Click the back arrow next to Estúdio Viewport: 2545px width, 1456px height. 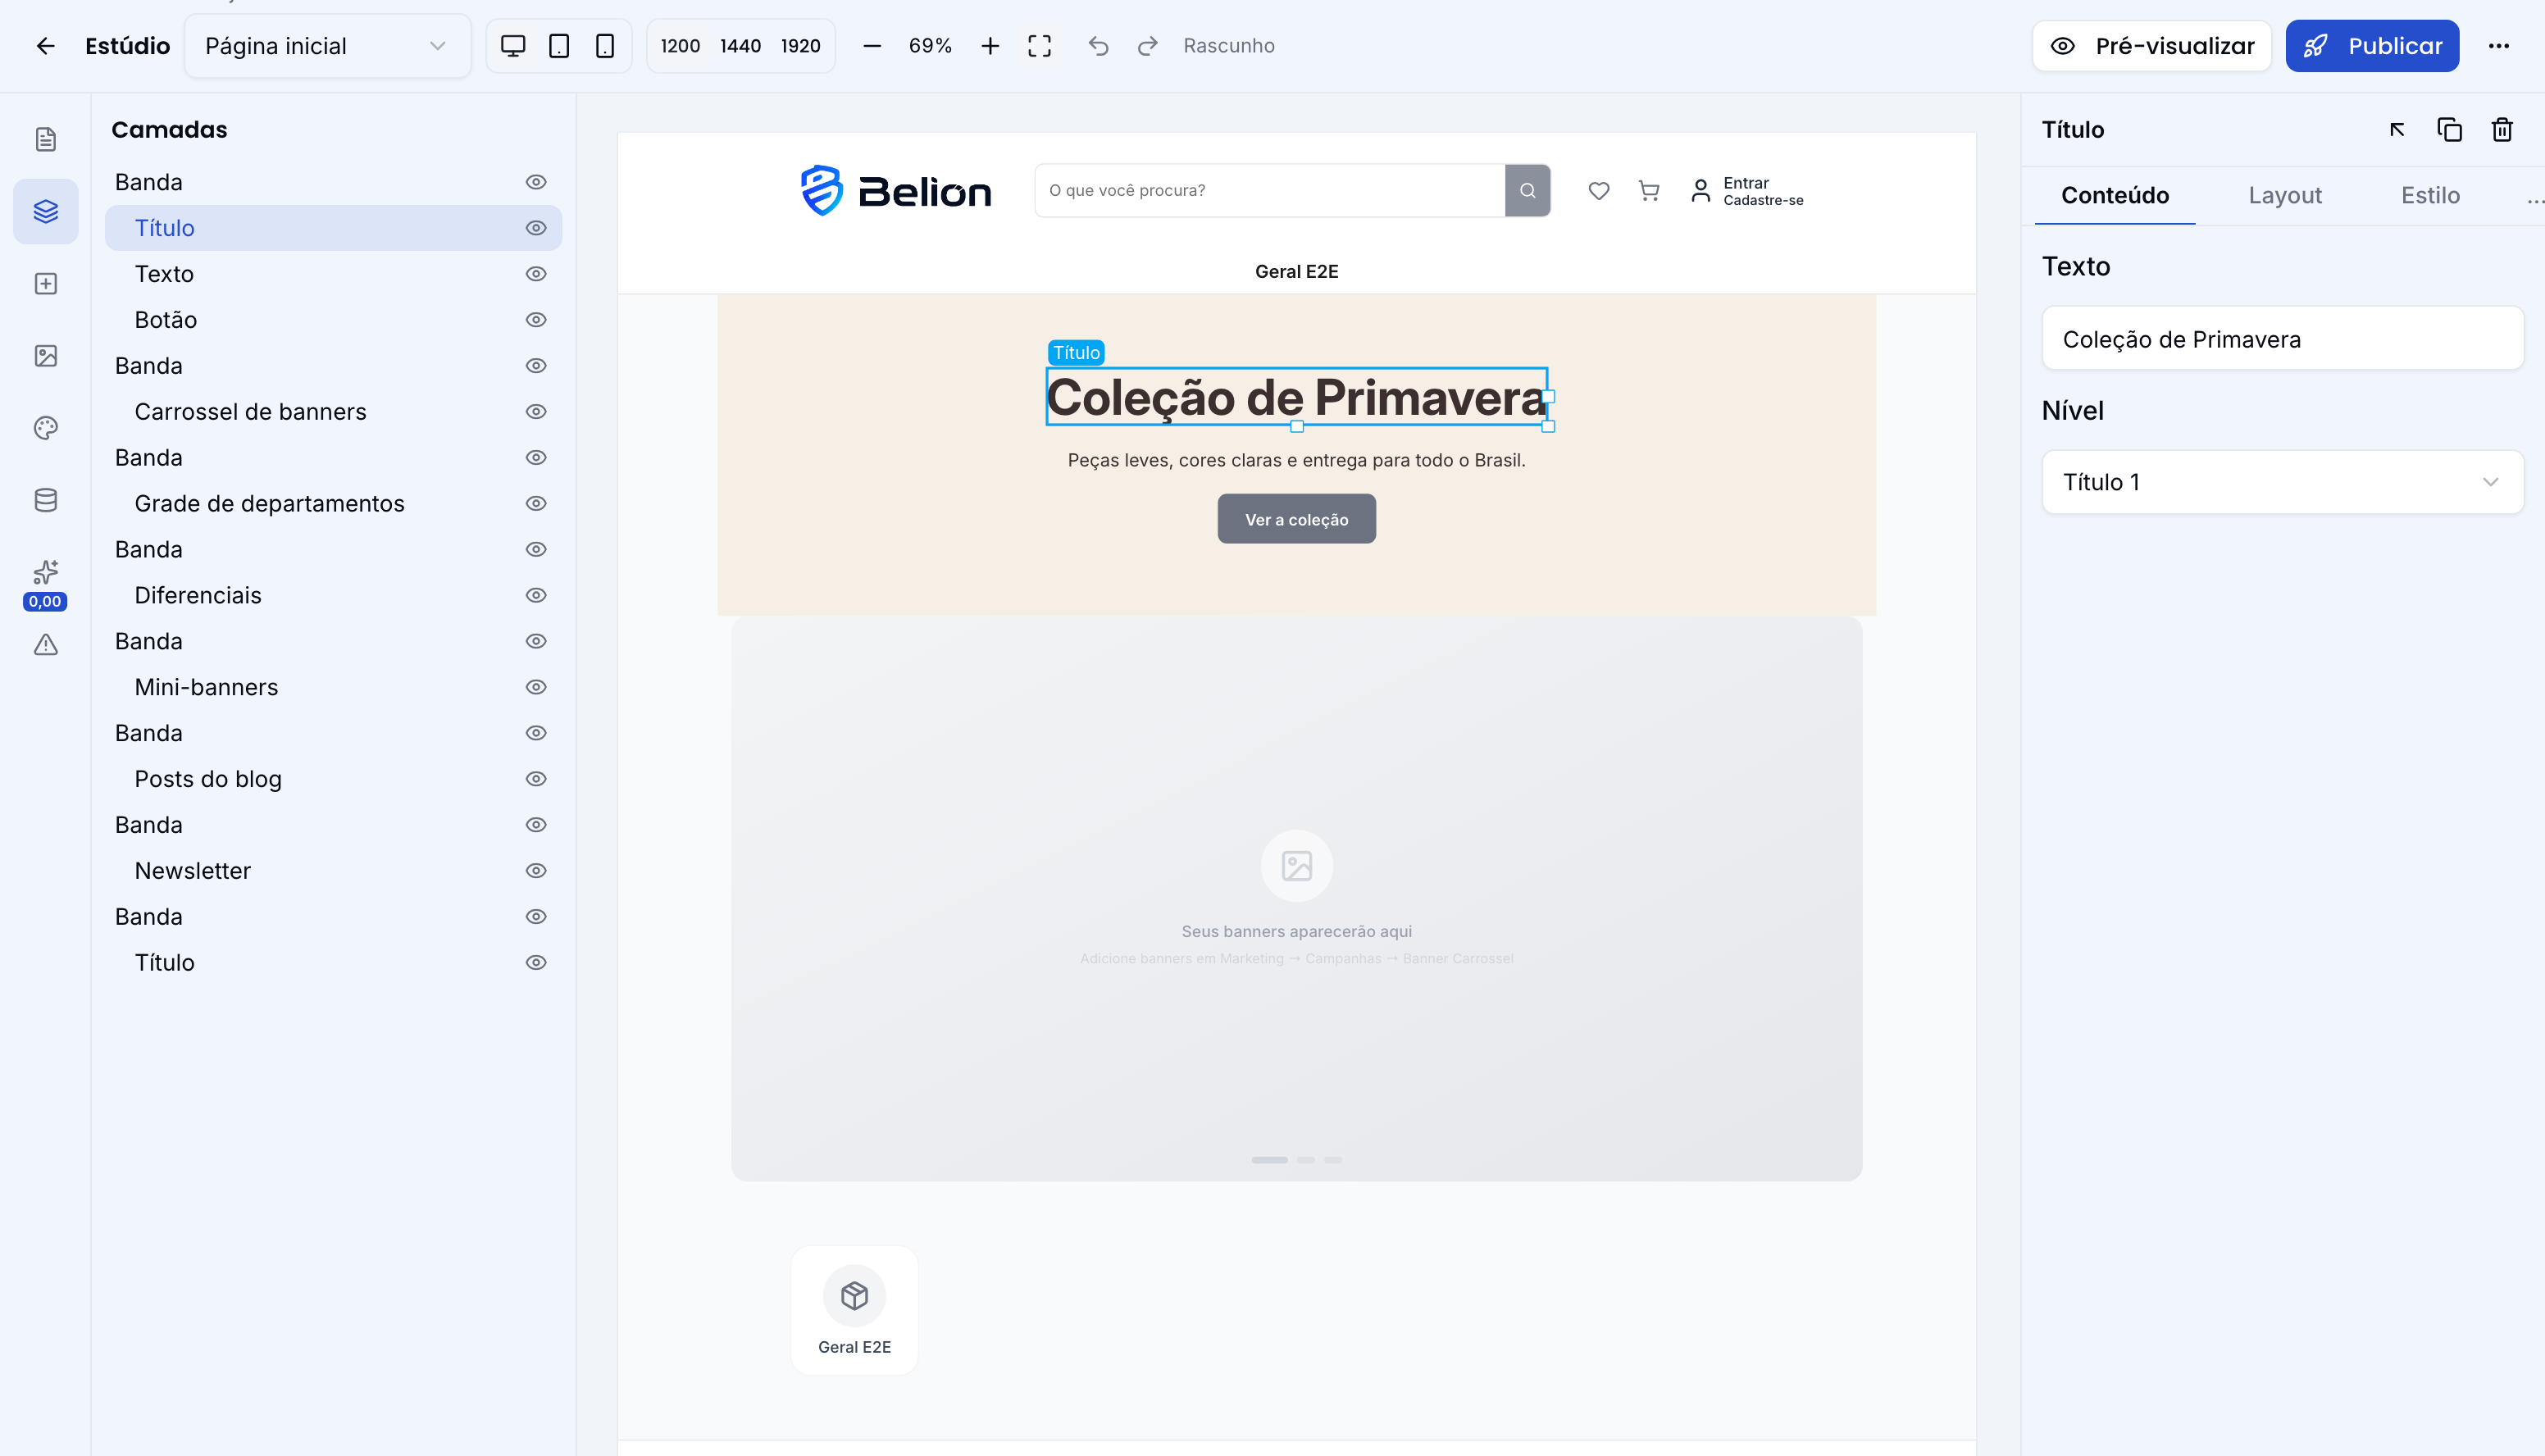(45, 46)
